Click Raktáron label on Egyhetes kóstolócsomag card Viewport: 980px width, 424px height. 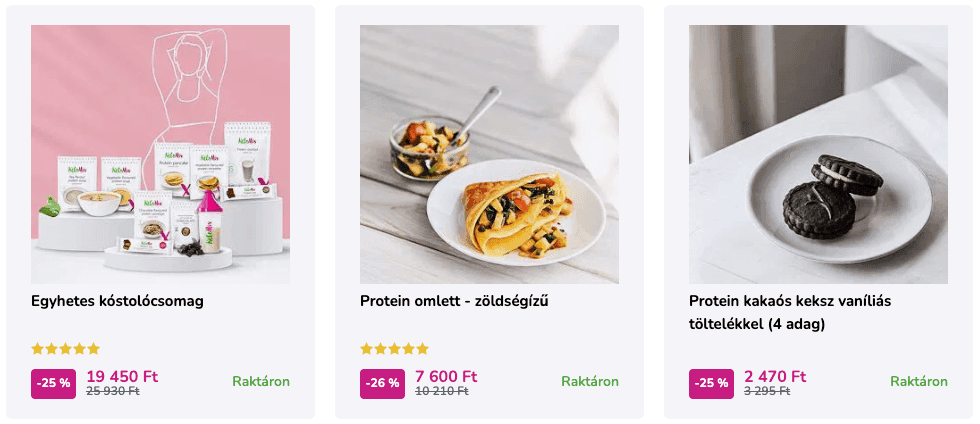[x=261, y=382]
